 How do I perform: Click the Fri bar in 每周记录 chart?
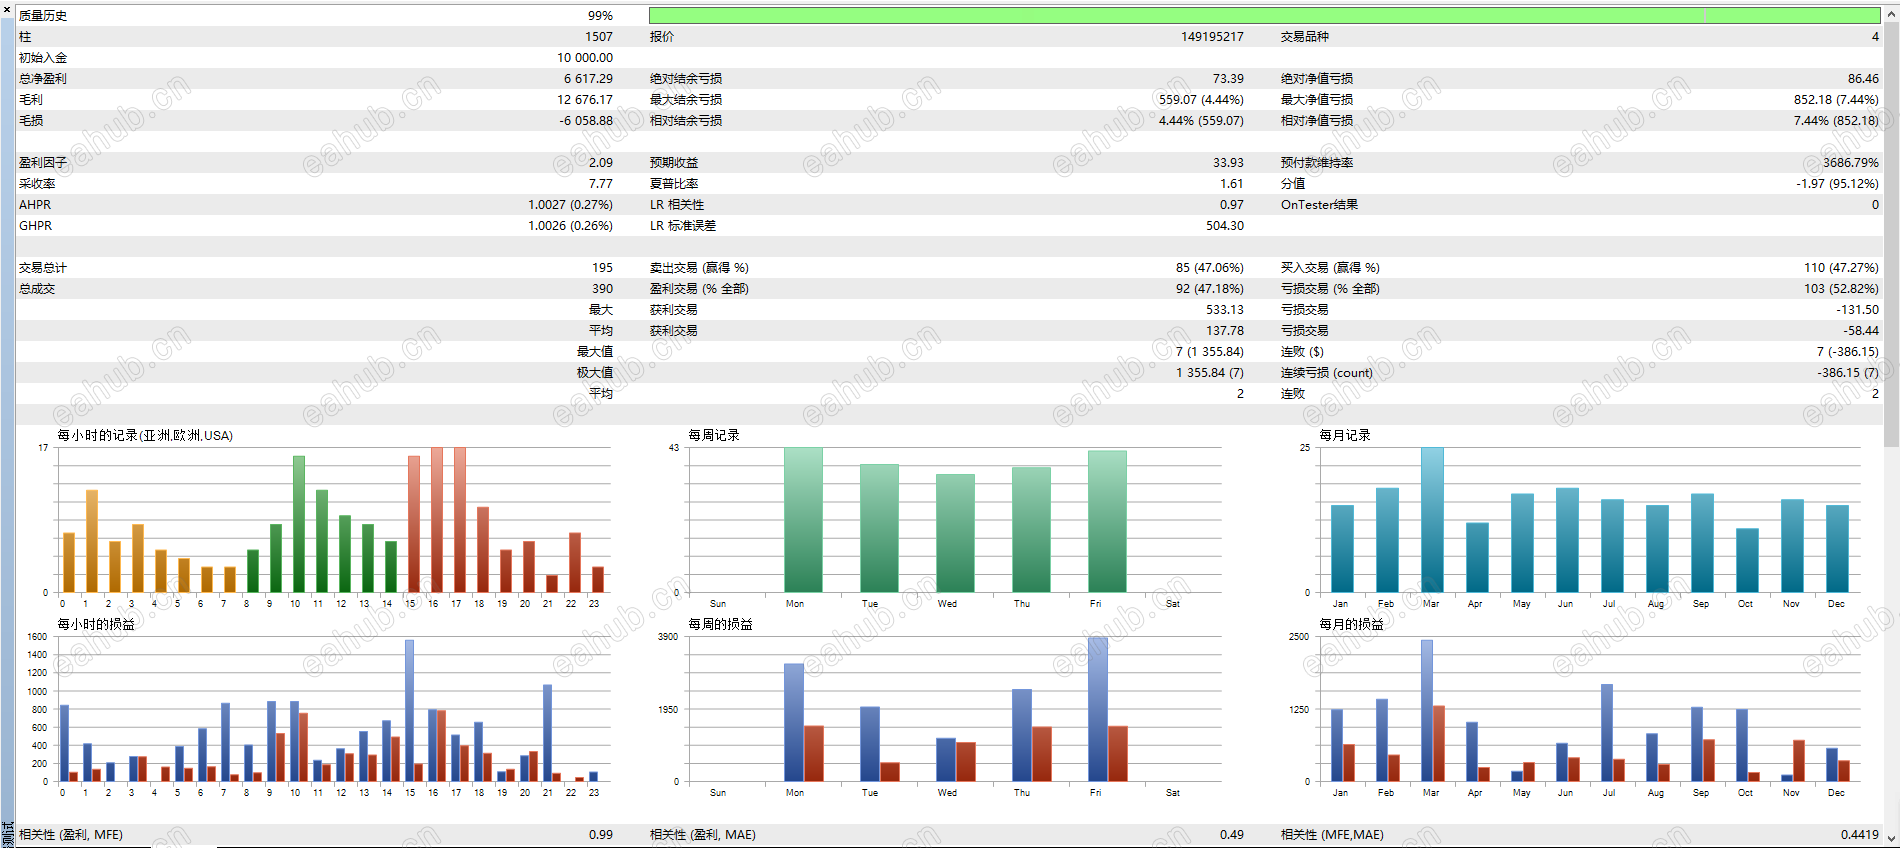click(1107, 522)
